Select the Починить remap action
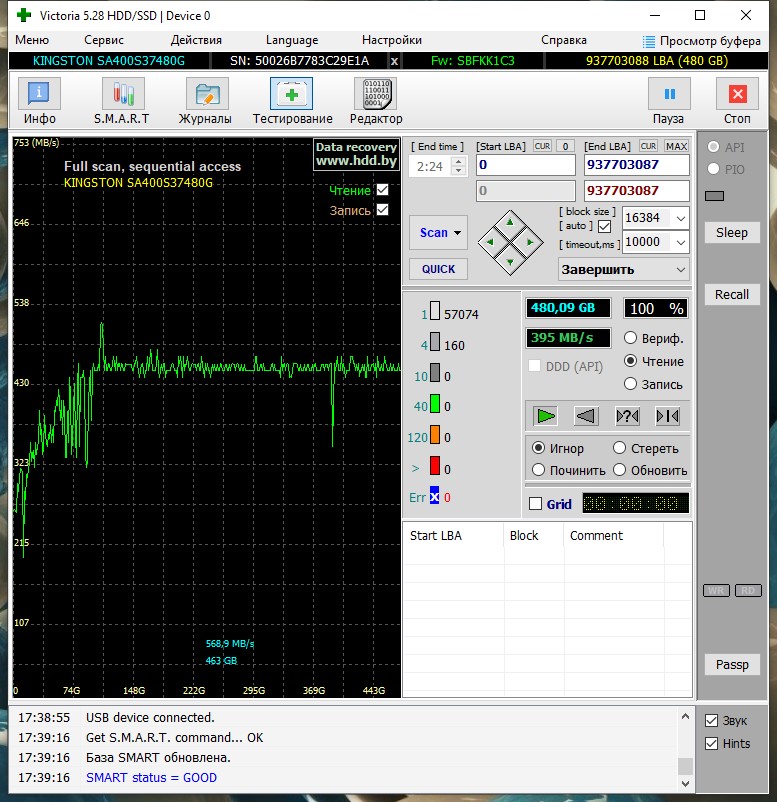777x802 pixels. pos(538,470)
